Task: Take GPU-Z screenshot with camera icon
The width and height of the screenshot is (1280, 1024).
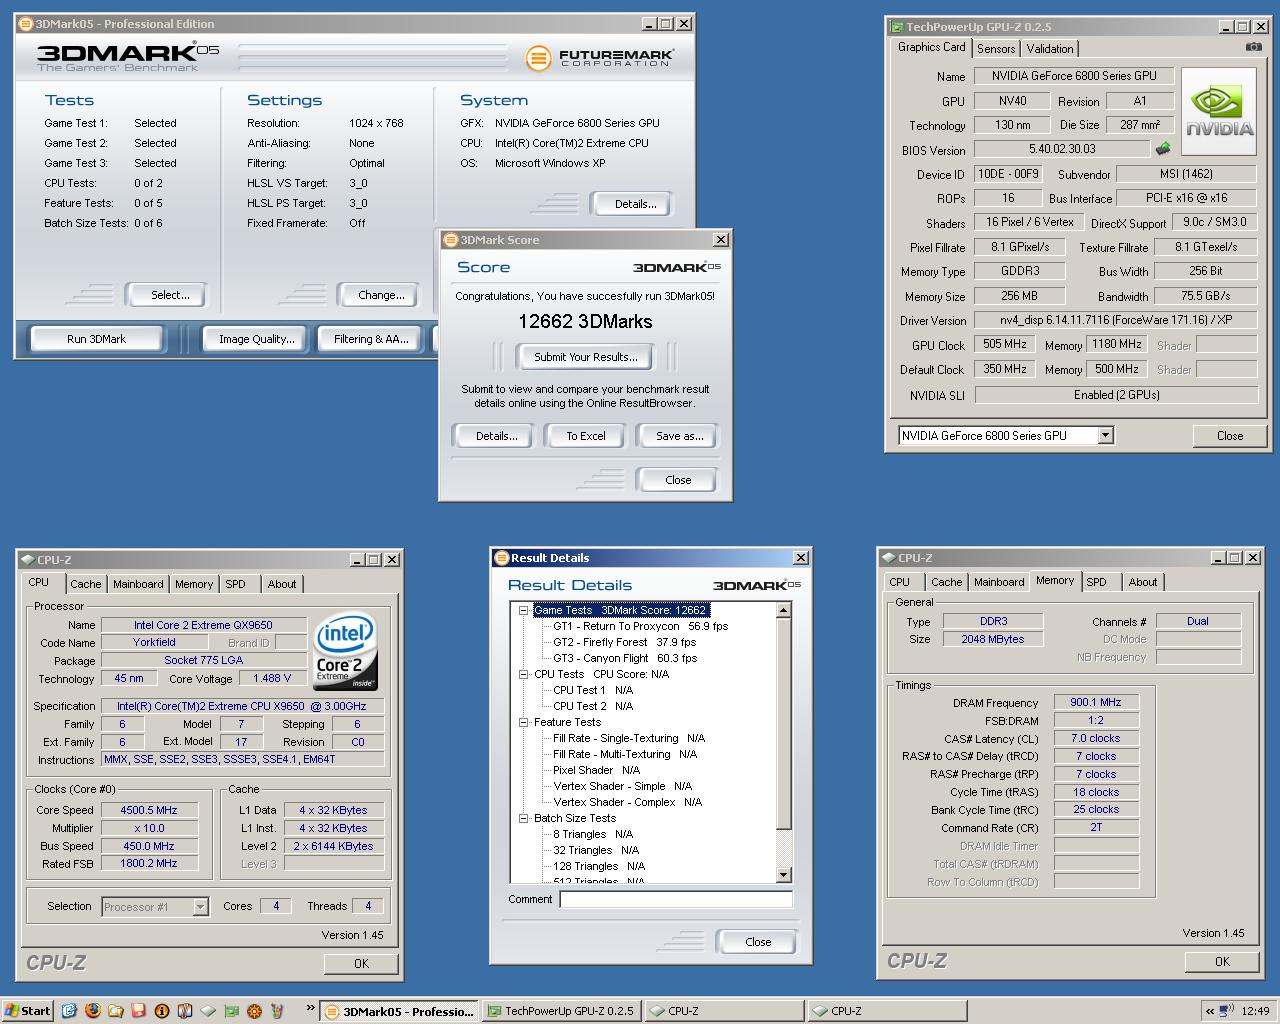Action: tap(1253, 47)
